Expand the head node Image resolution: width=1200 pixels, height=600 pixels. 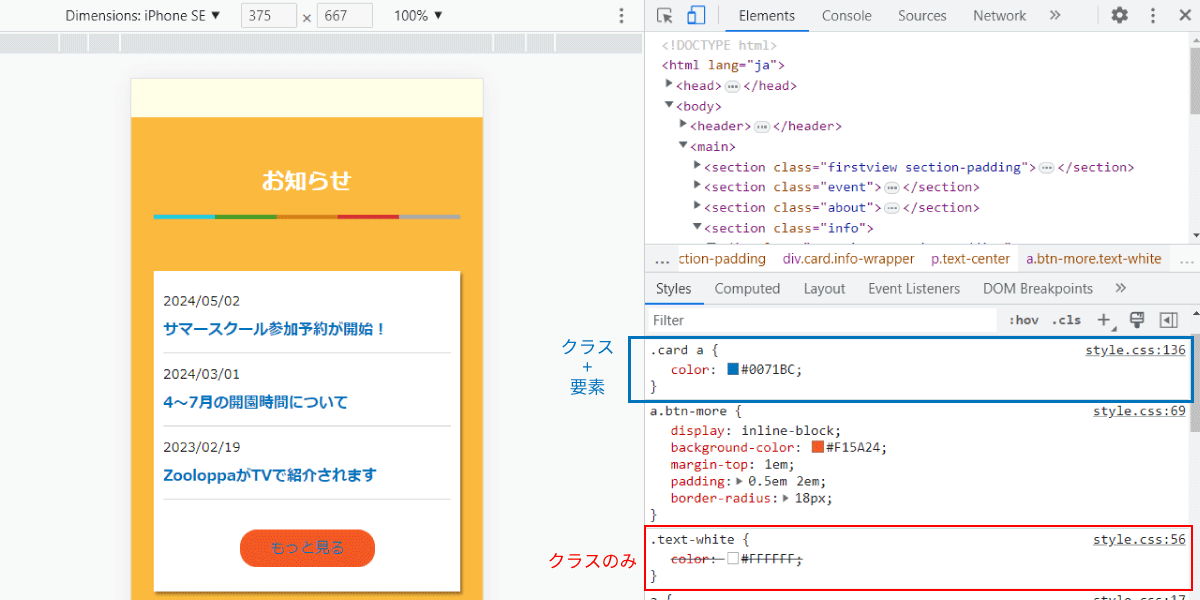coord(669,85)
